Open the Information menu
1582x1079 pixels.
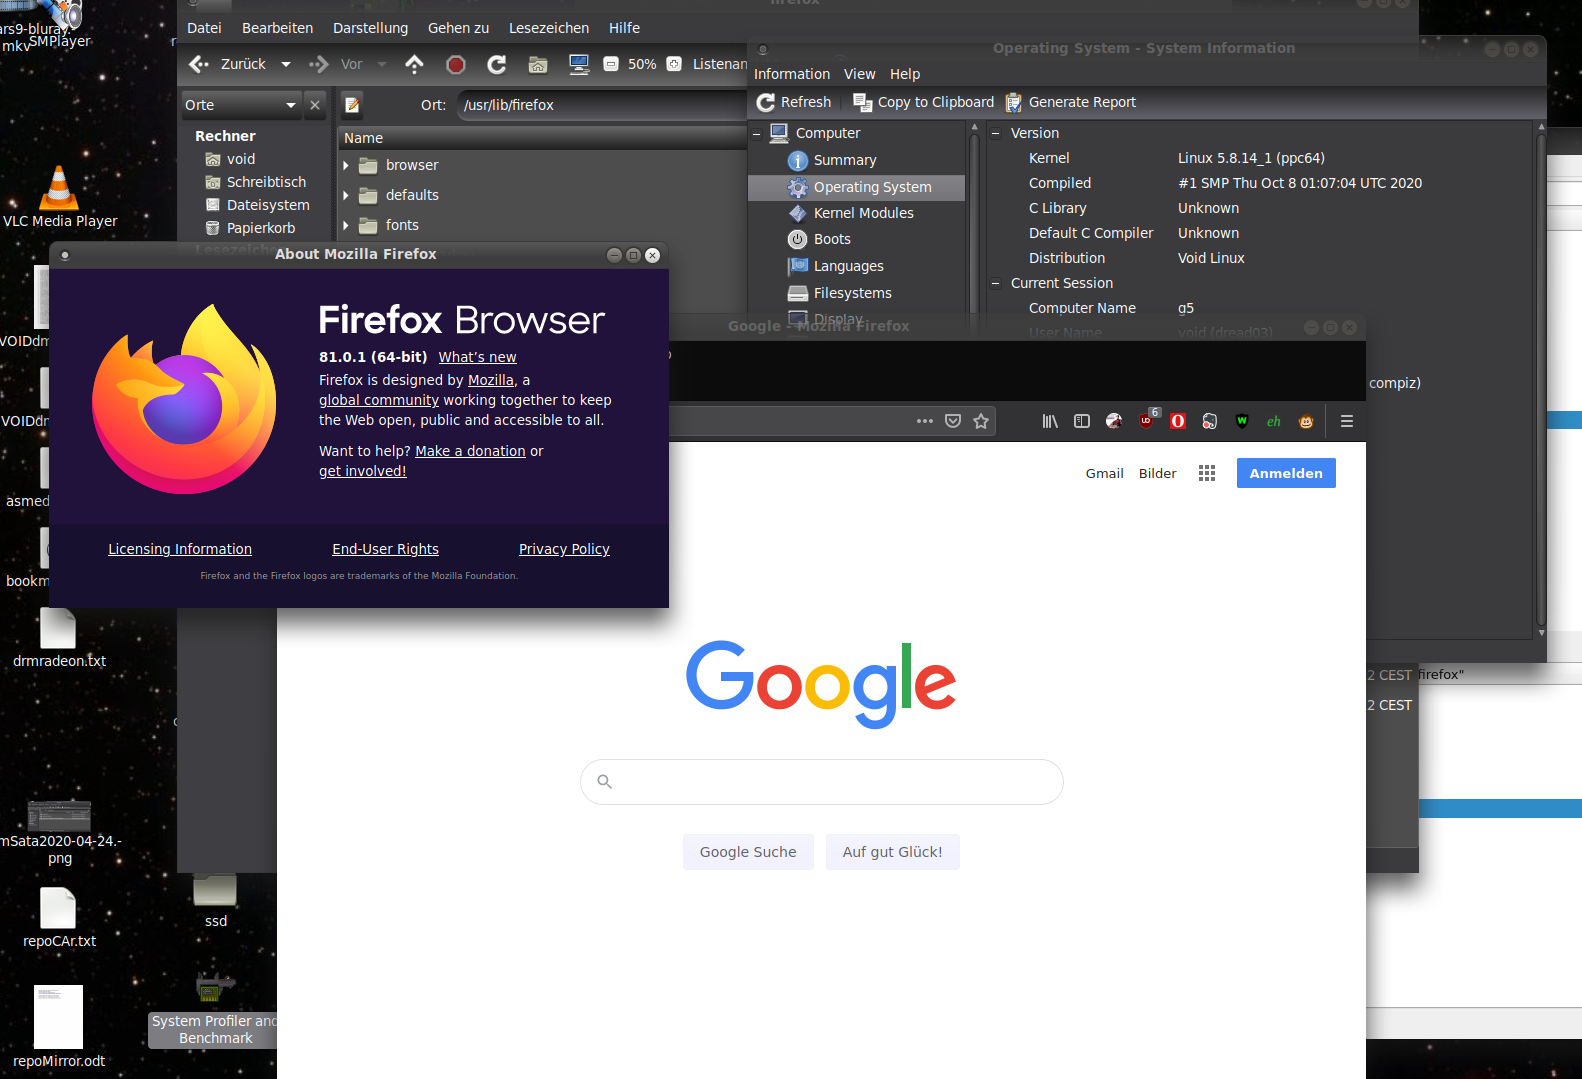click(792, 74)
